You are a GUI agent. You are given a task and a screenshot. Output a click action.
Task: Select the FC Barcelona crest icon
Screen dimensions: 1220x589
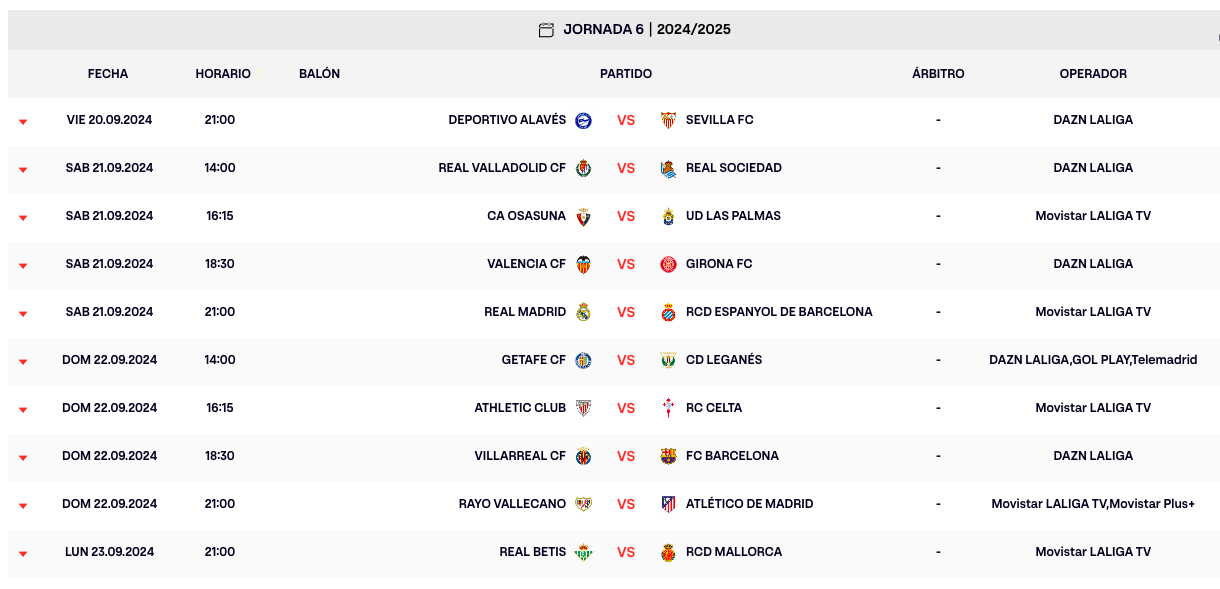coord(668,455)
